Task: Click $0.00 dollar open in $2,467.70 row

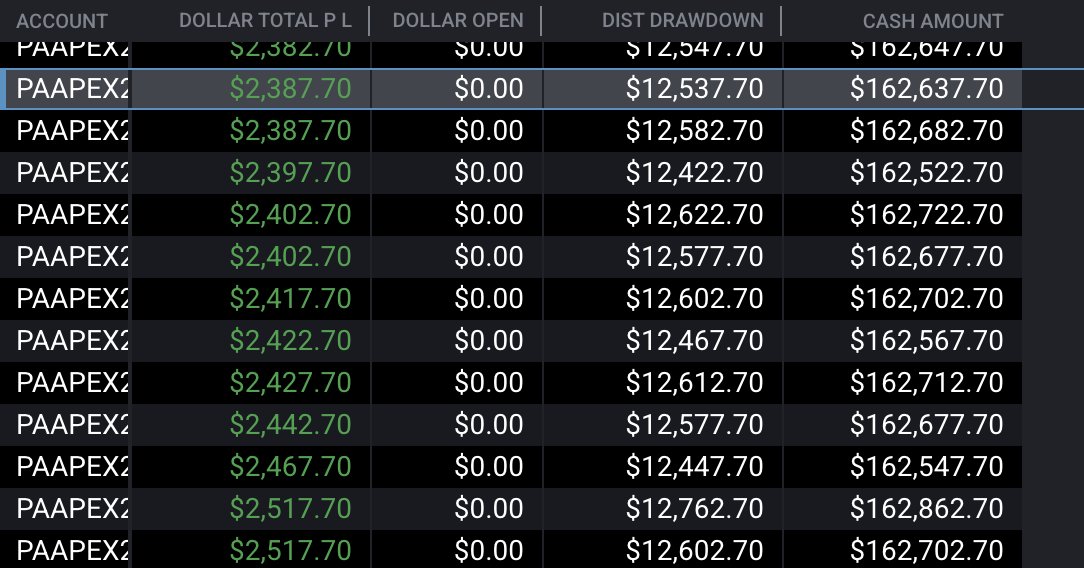Action: [x=489, y=466]
